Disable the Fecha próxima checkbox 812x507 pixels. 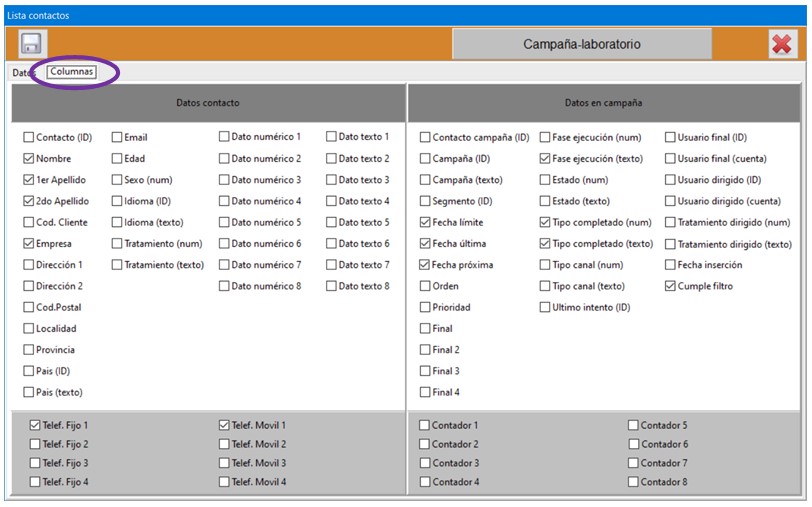425,265
